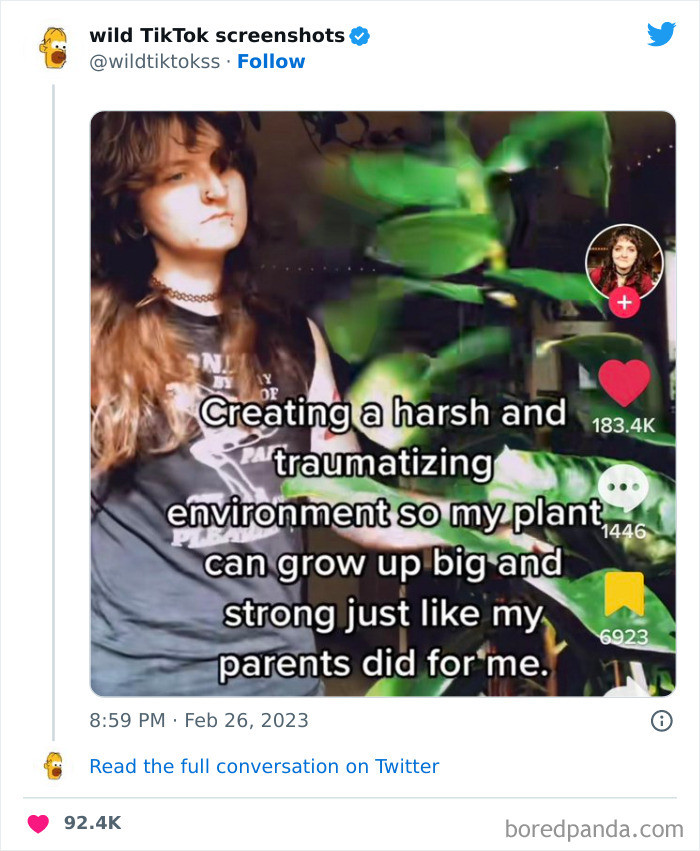700x851 pixels.
Task: Read the full conversation on Twitter
Action: (264, 766)
